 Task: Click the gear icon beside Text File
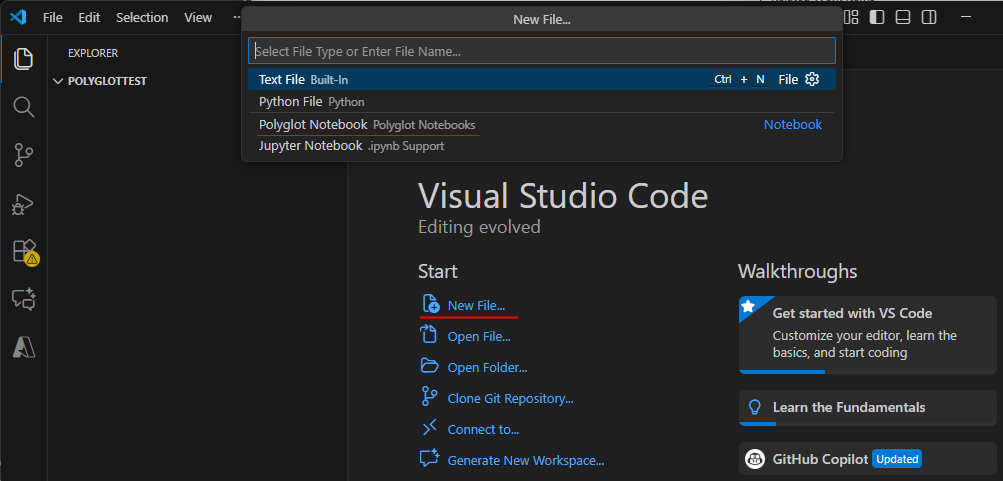tap(812, 79)
